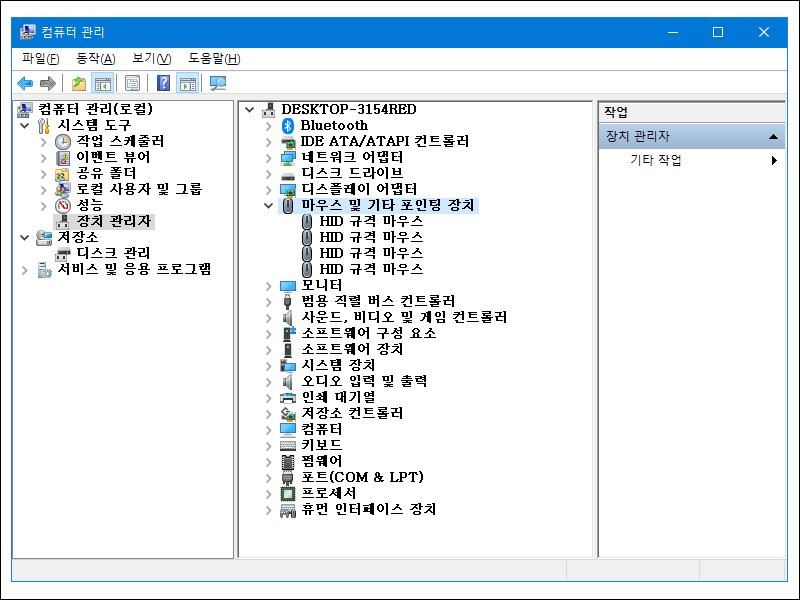The image size is (800, 600).
Task: Toggle the Show/Hide Action Pane icon
Action: 188,83
